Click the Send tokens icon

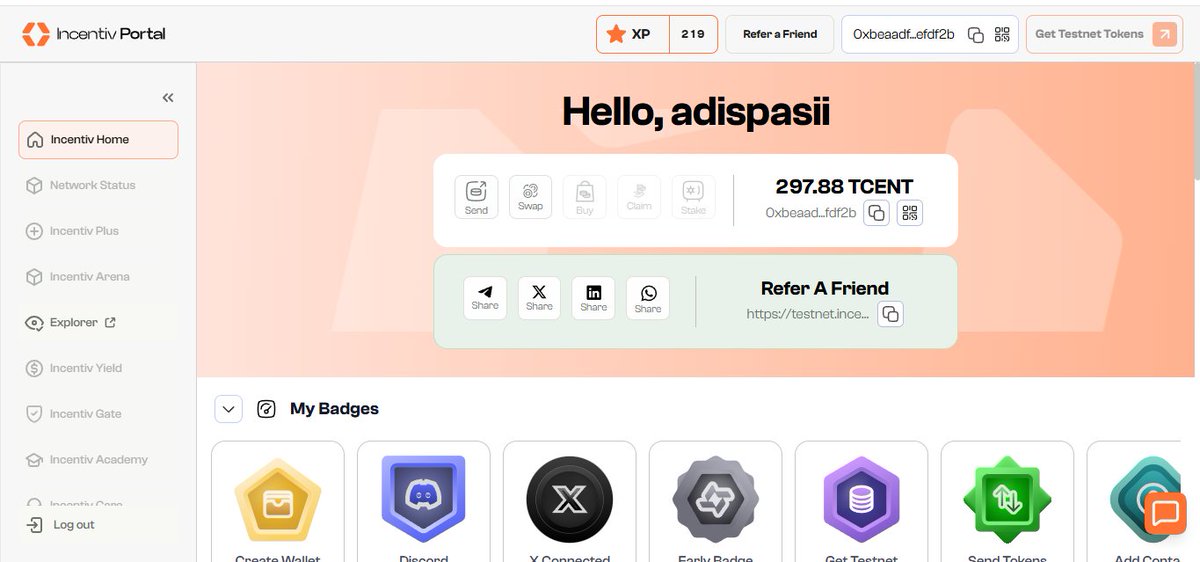[476, 197]
